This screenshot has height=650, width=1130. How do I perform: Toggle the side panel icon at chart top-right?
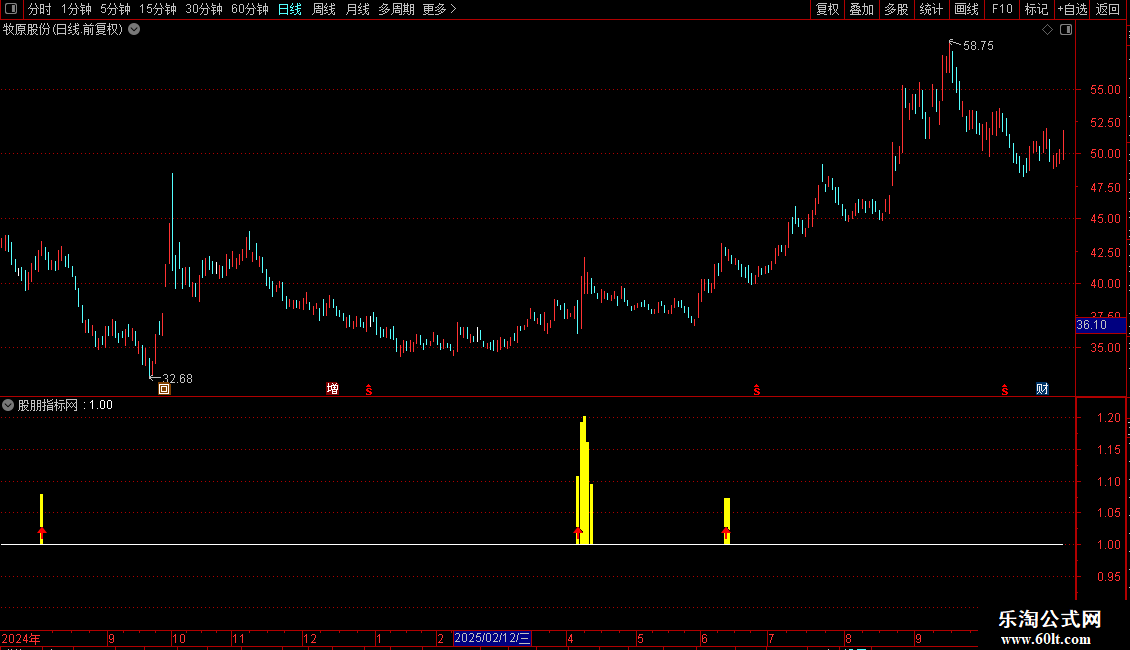point(1067,30)
